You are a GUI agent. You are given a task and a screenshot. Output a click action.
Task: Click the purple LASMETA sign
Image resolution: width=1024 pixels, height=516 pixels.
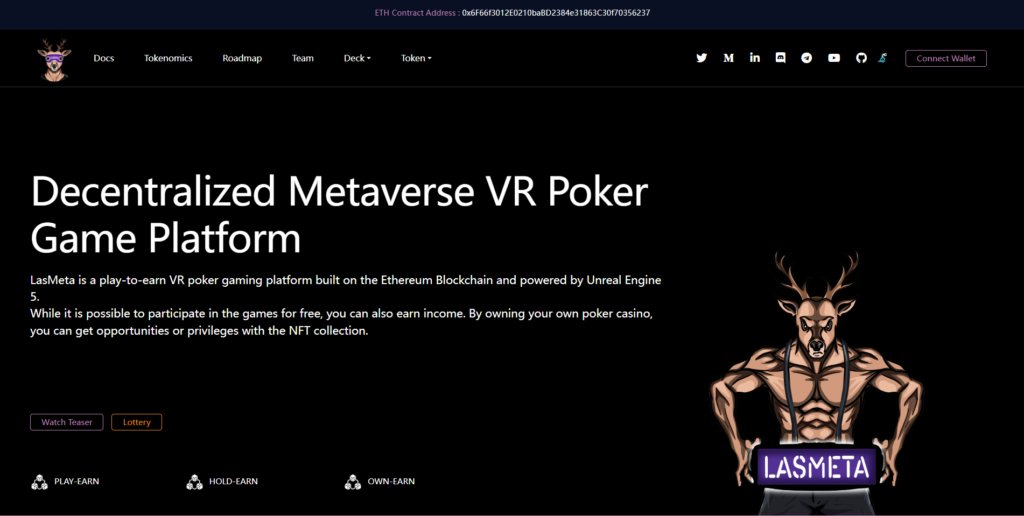[x=816, y=467]
